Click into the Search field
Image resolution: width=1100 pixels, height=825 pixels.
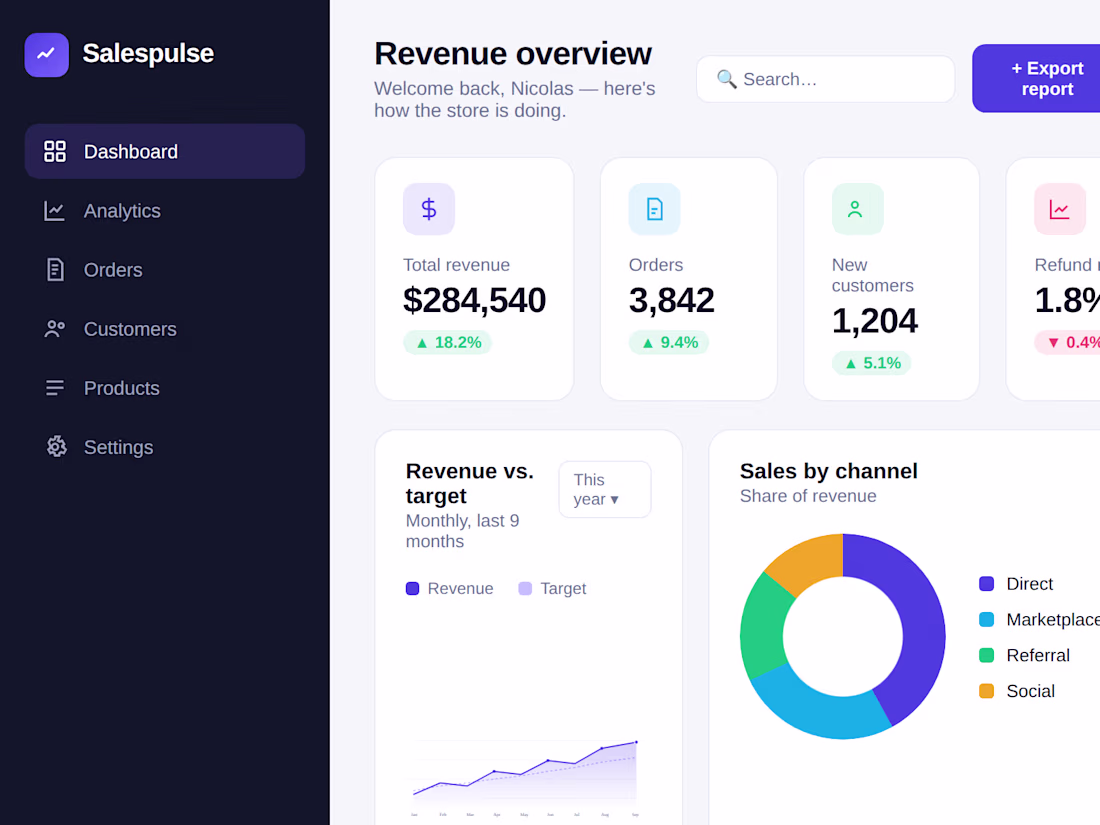(825, 79)
